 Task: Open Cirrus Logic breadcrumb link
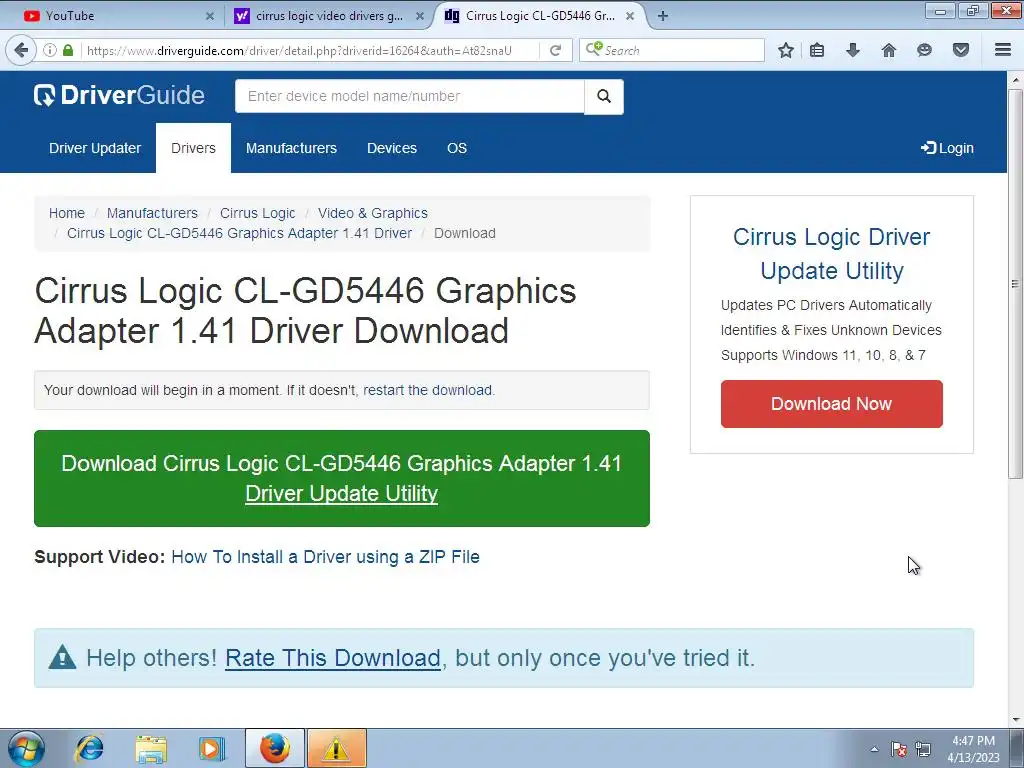coord(257,213)
